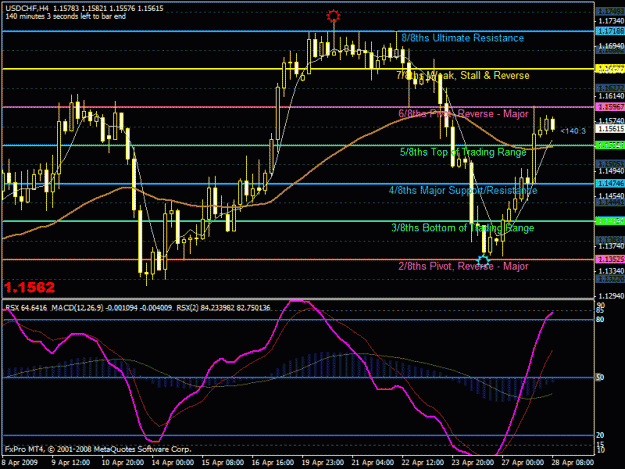Click the 1.14940 price scale value
The width and height of the screenshot is (625, 469).
611,171
